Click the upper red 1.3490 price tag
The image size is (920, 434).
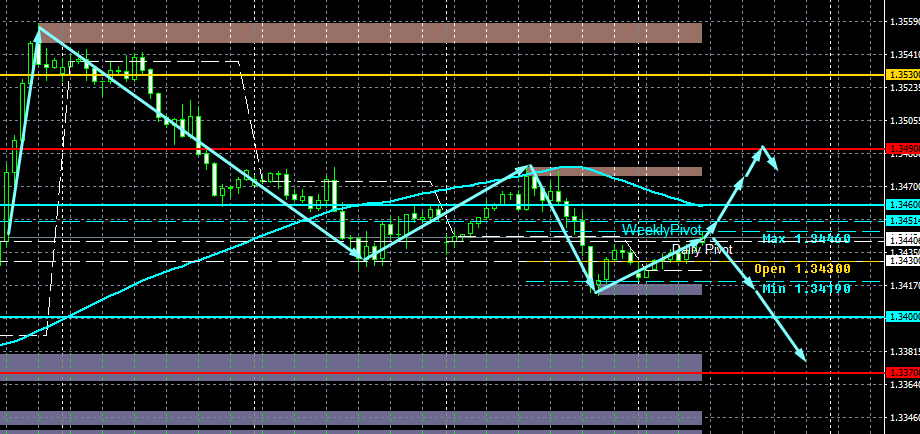[x=902, y=149]
